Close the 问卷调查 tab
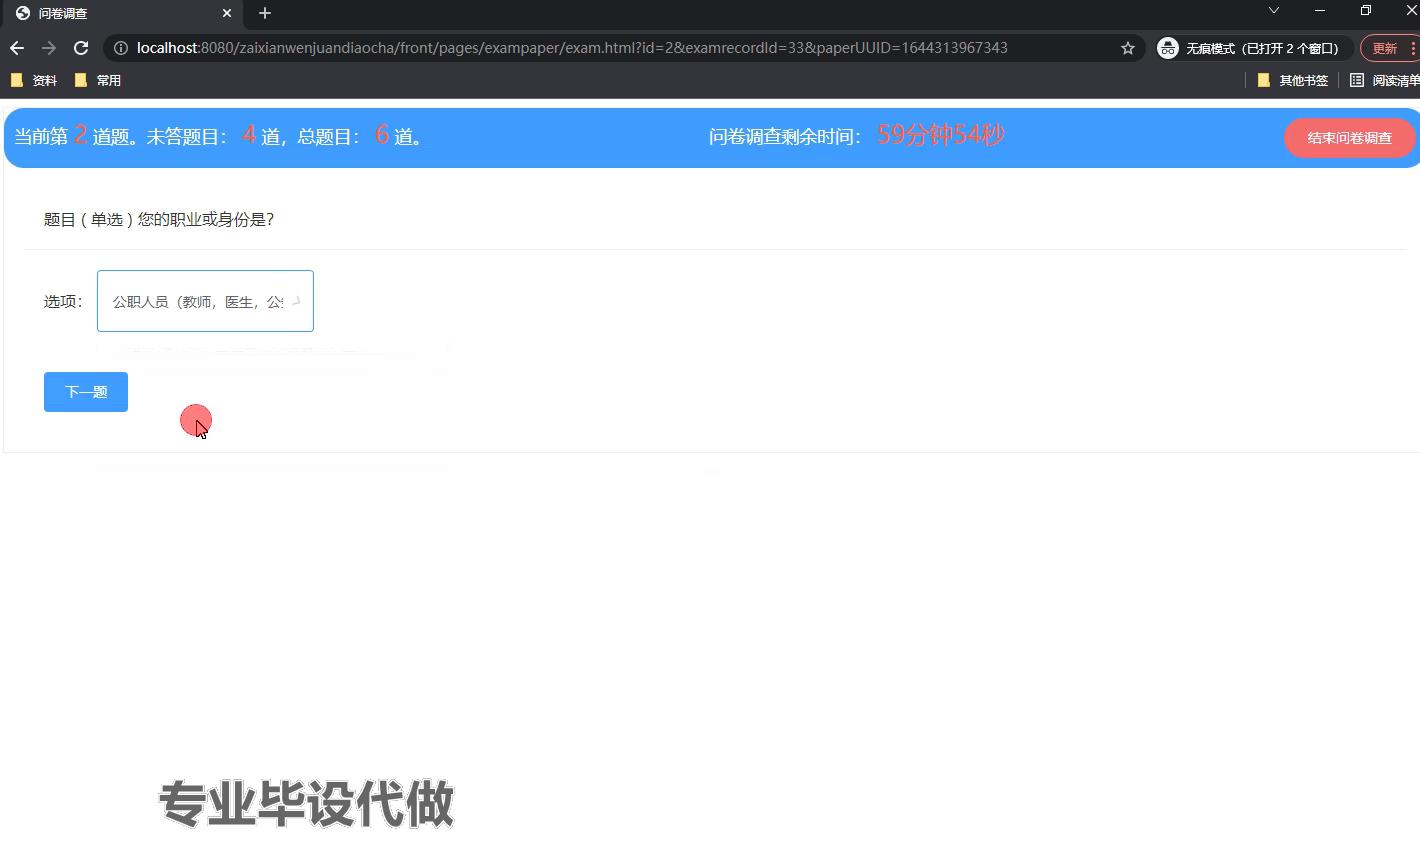This screenshot has width=1420, height=852. [227, 13]
